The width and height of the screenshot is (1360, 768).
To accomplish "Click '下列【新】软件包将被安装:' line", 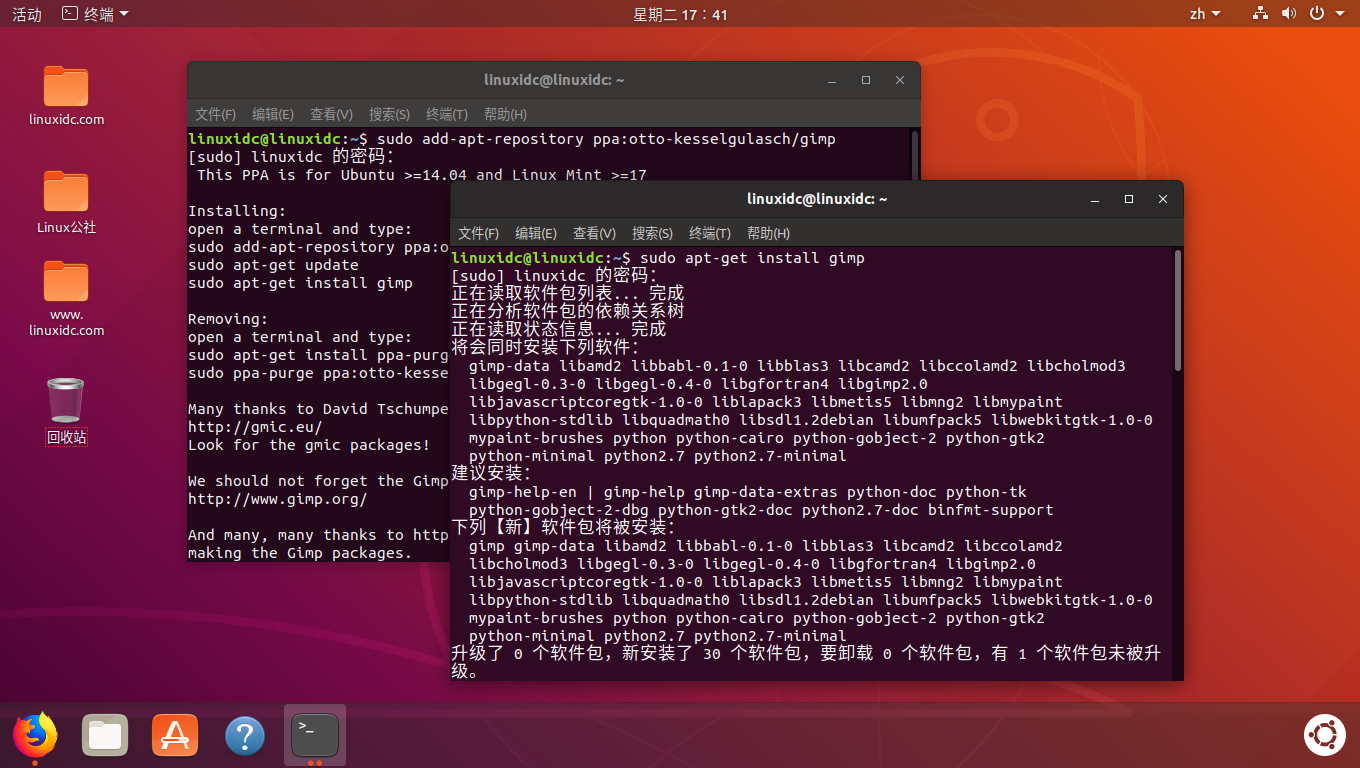I will [563, 528].
